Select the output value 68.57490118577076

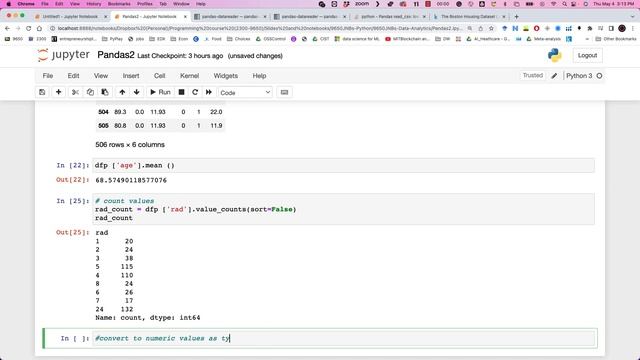[x=131, y=180]
